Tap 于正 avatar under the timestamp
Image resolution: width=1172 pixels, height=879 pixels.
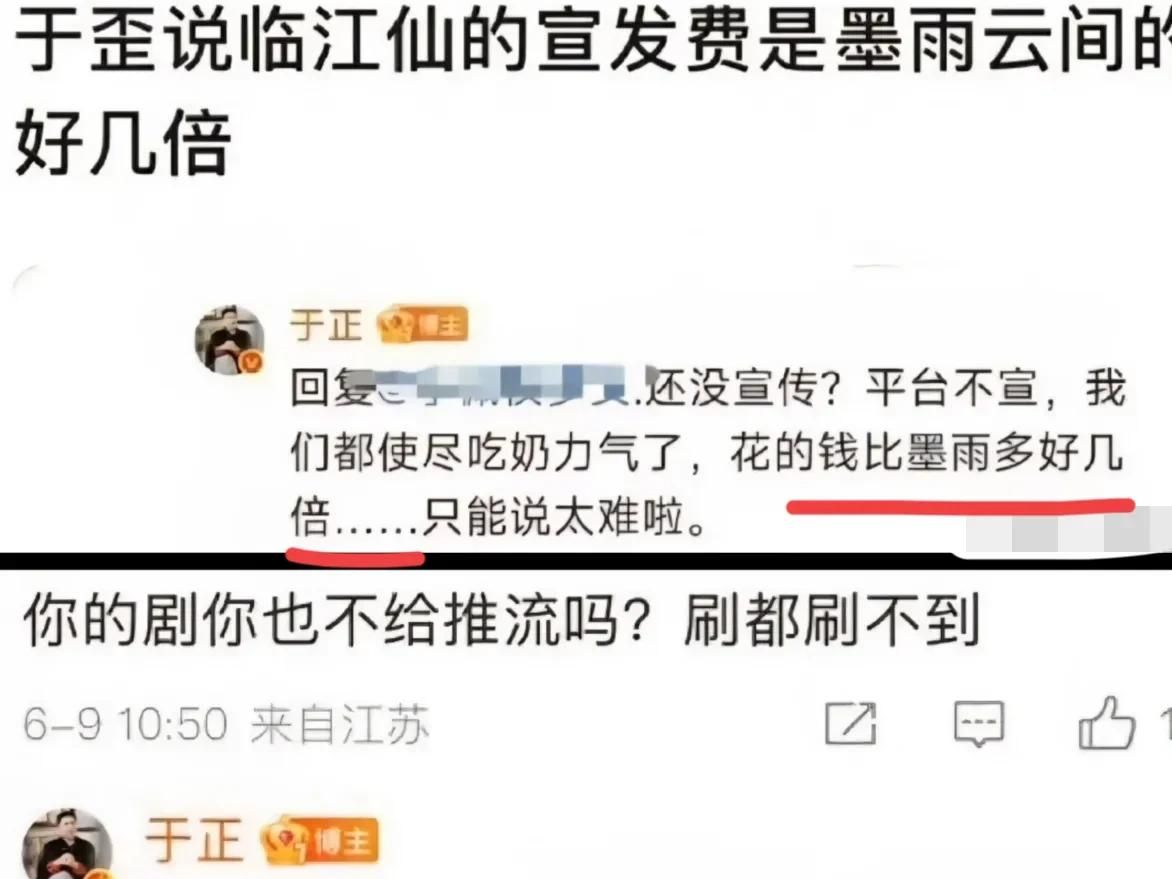tap(67, 843)
